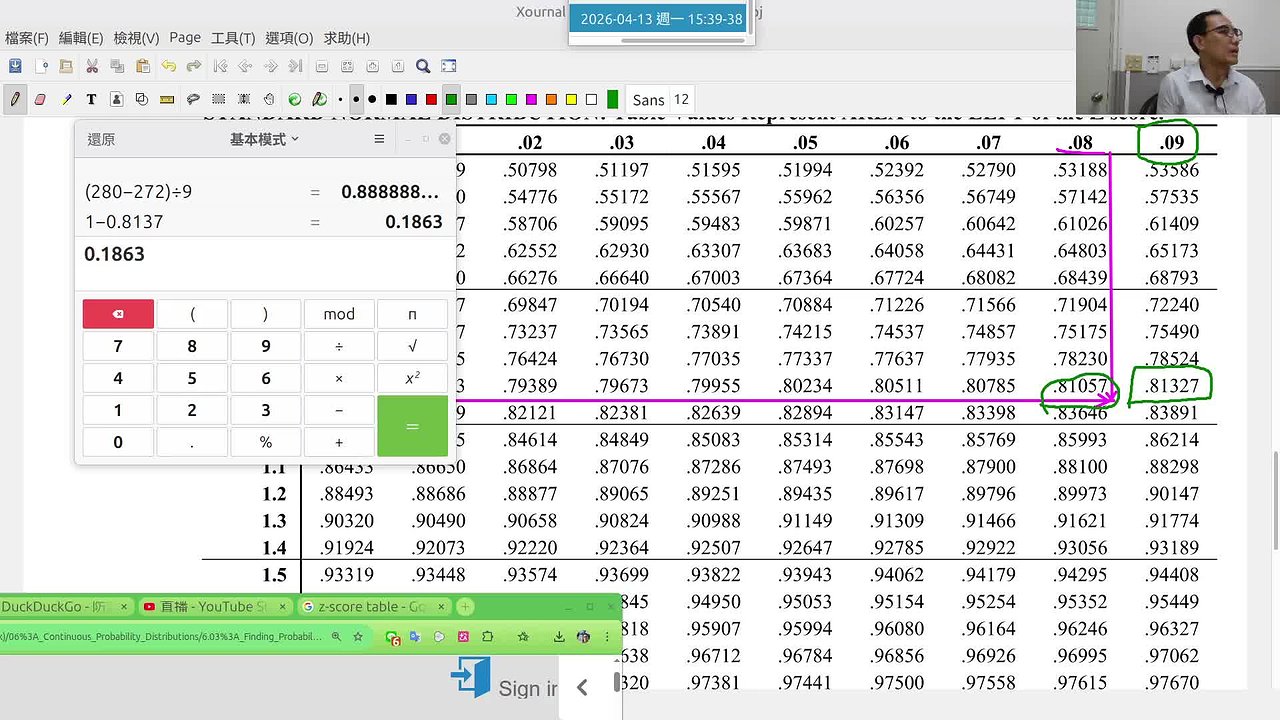Choose medium pen thickness dot

[x=356, y=100]
